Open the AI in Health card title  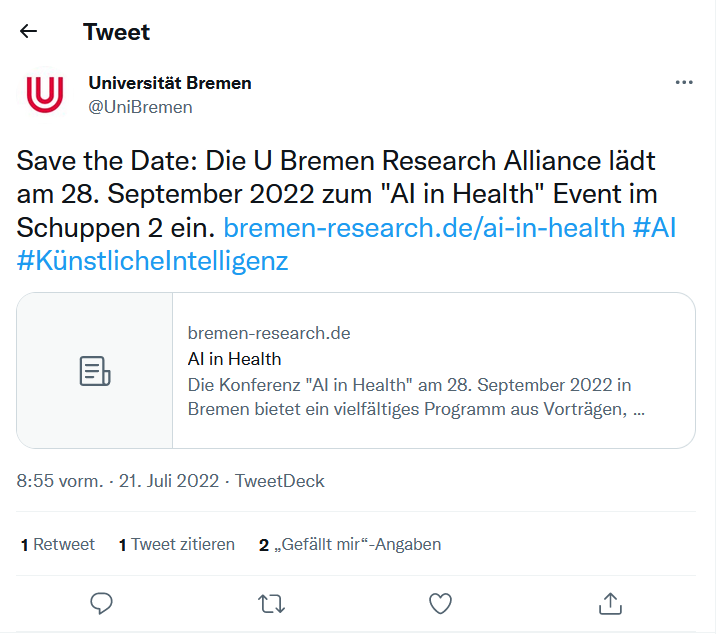click(x=235, y=359)
